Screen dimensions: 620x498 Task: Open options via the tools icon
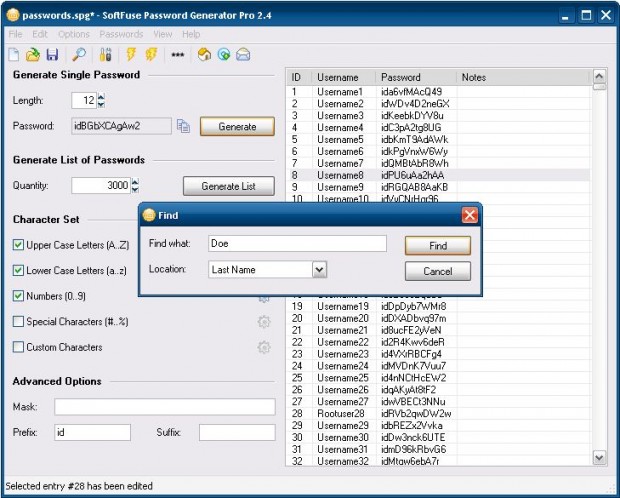[105, 55]
